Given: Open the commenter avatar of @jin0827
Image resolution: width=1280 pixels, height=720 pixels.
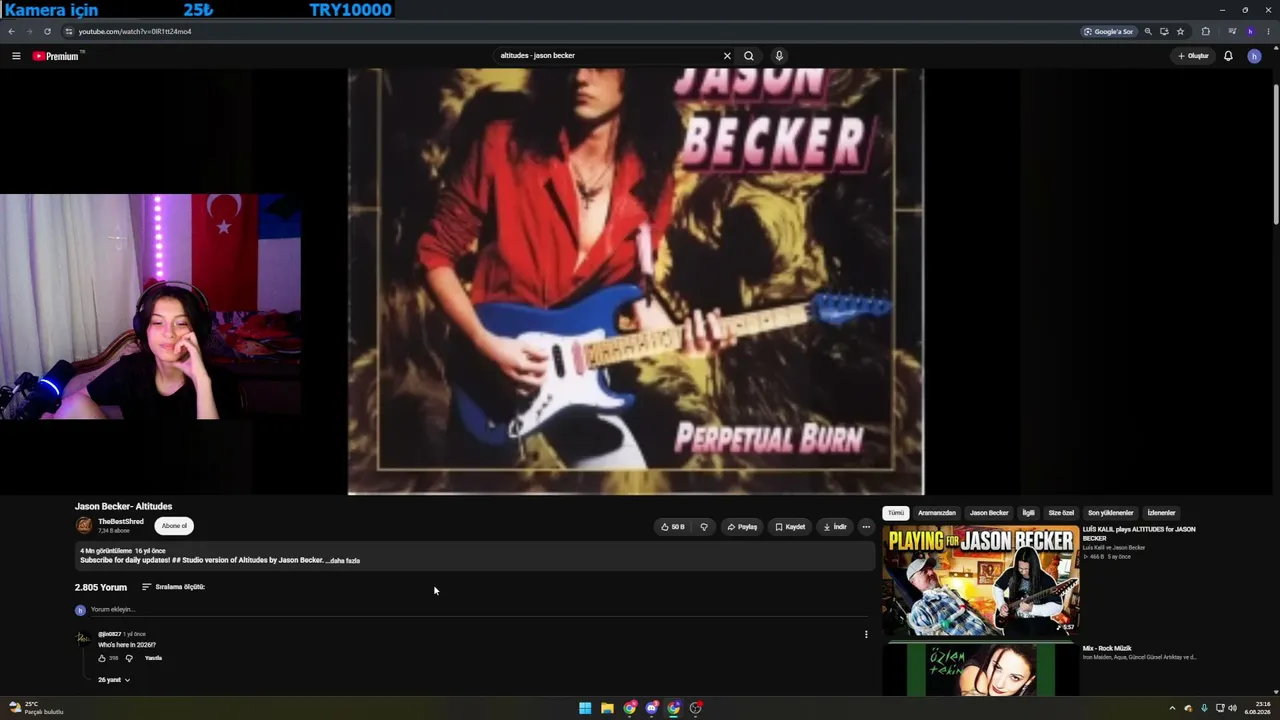Looking at the screenshot, I should pyautogui.click(x=83, y=639).
